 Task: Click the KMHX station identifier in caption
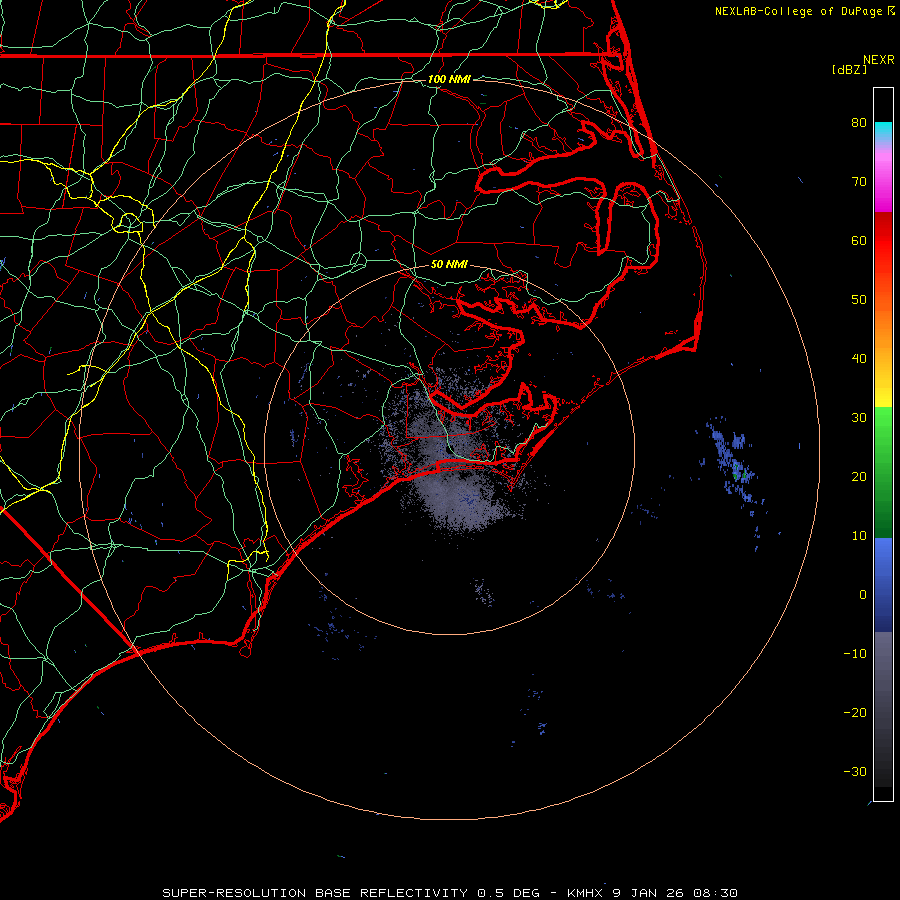coord(585,893)
